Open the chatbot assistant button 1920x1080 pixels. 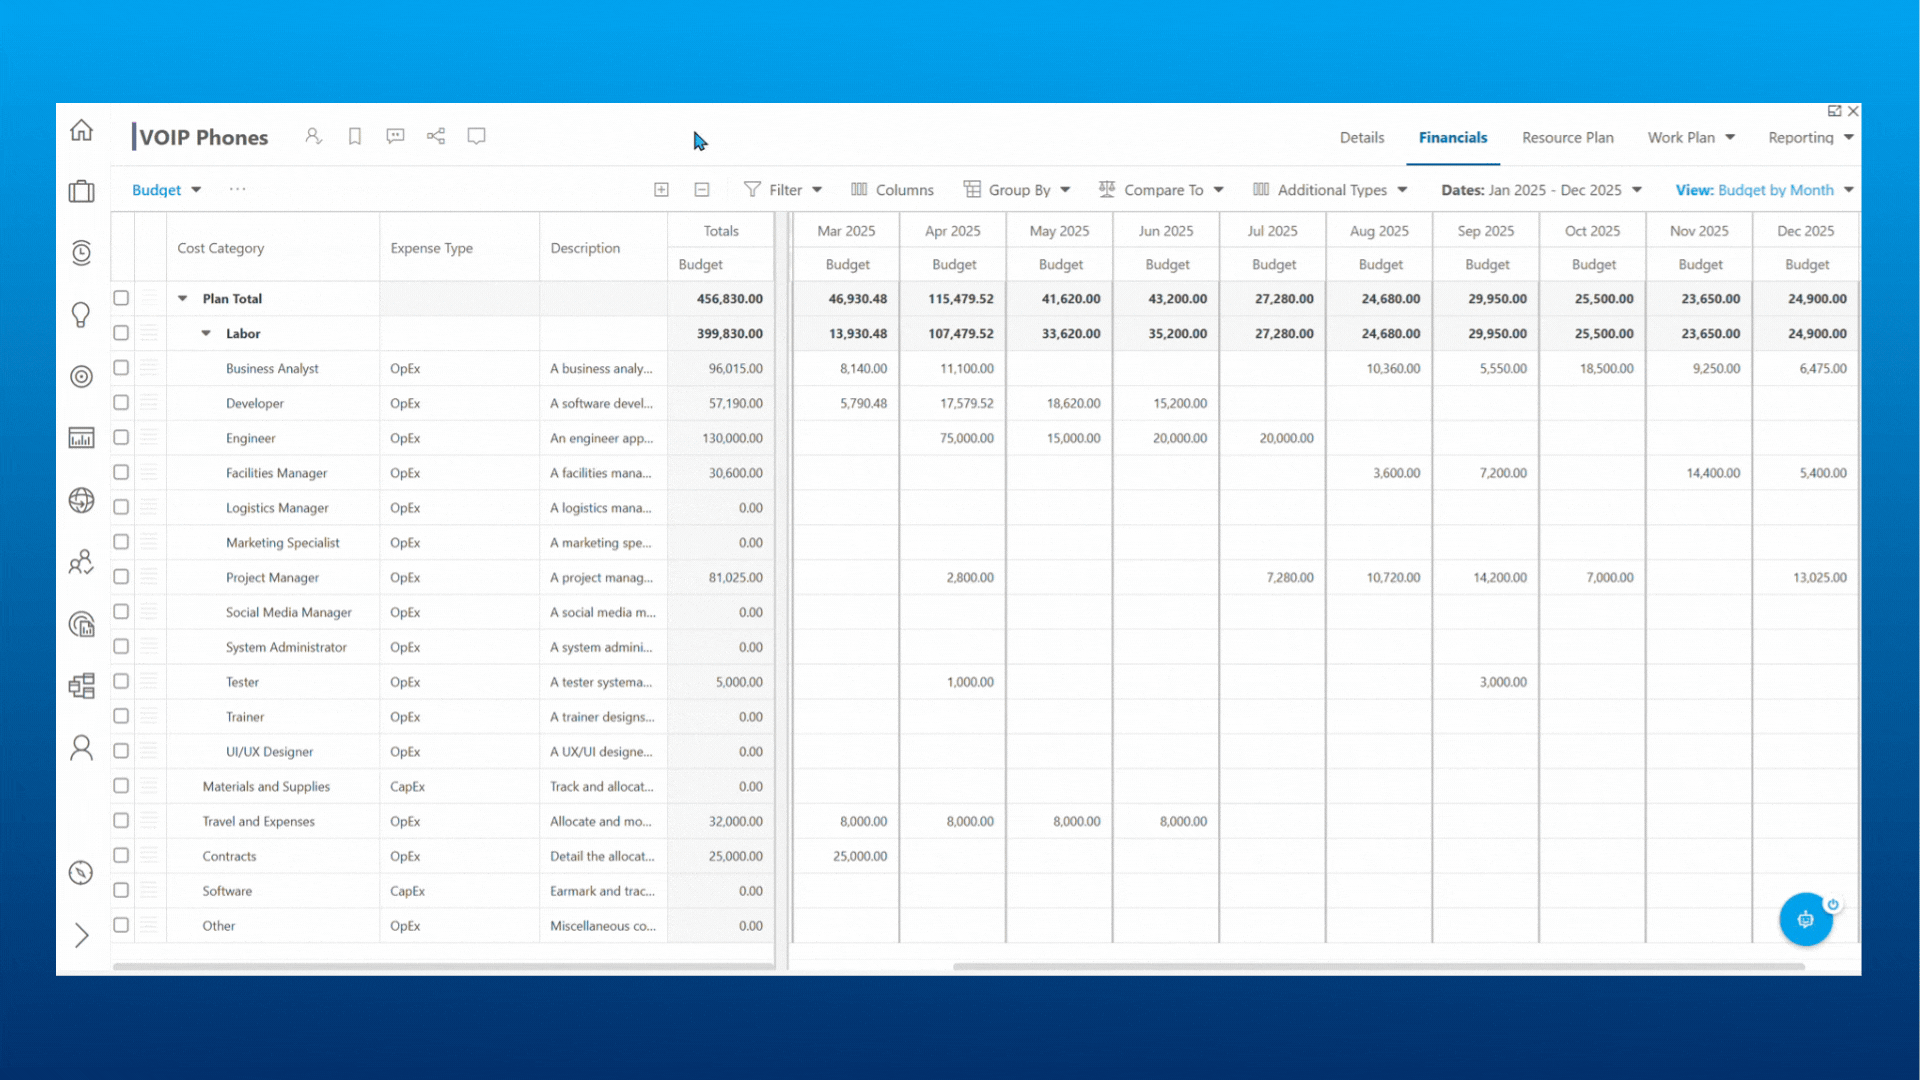[1805, 919]
